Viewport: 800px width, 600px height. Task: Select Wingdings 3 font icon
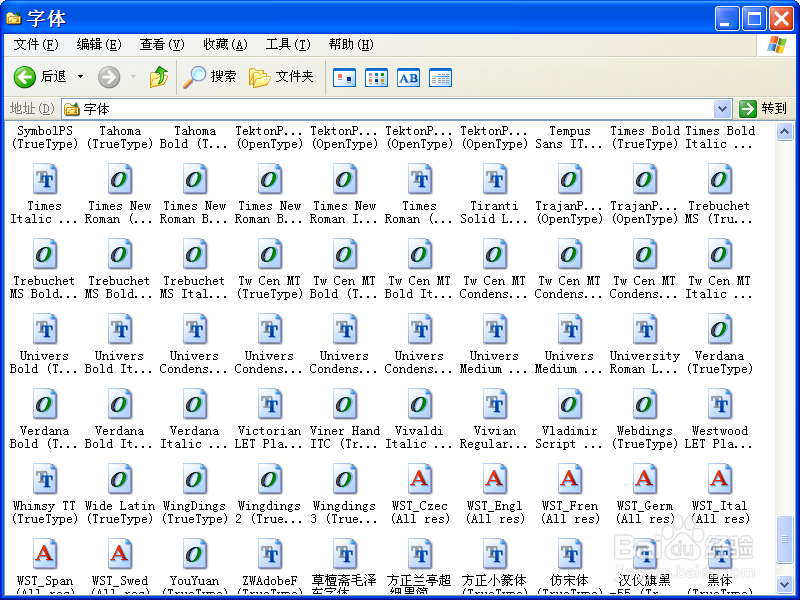345,479
